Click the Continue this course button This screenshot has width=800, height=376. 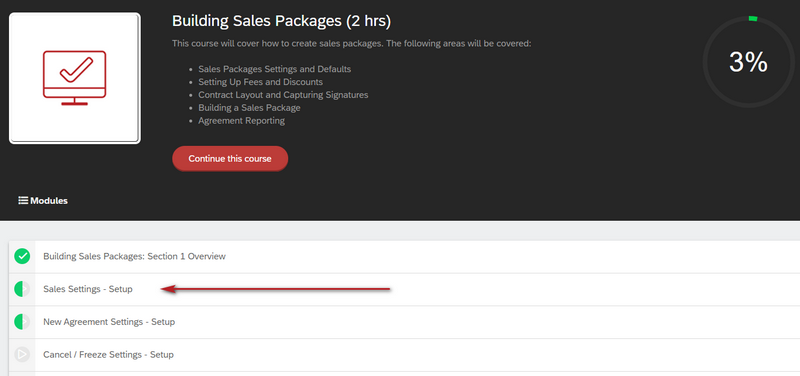(x=230, y=159)
